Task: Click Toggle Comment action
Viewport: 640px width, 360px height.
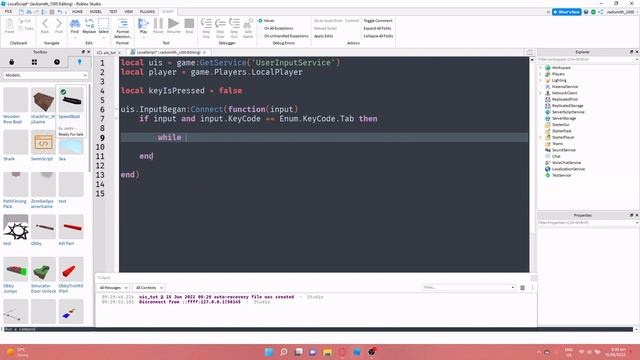Action: coord(378,20)
